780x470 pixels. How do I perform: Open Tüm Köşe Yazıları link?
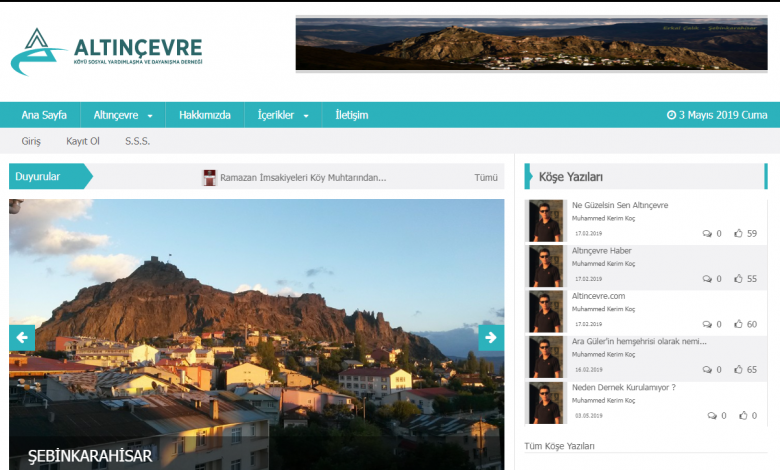coord(559,446)
